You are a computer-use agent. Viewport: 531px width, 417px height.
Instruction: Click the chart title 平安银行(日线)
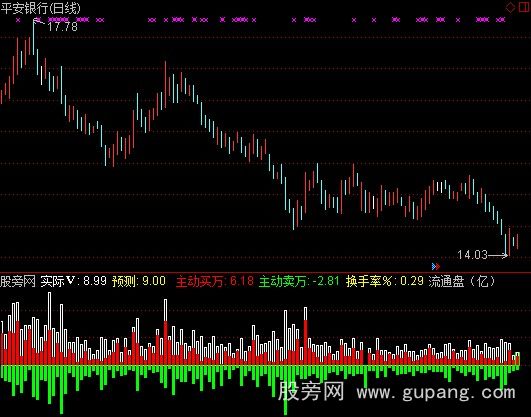pyautogui.click(x=41, y=8)
